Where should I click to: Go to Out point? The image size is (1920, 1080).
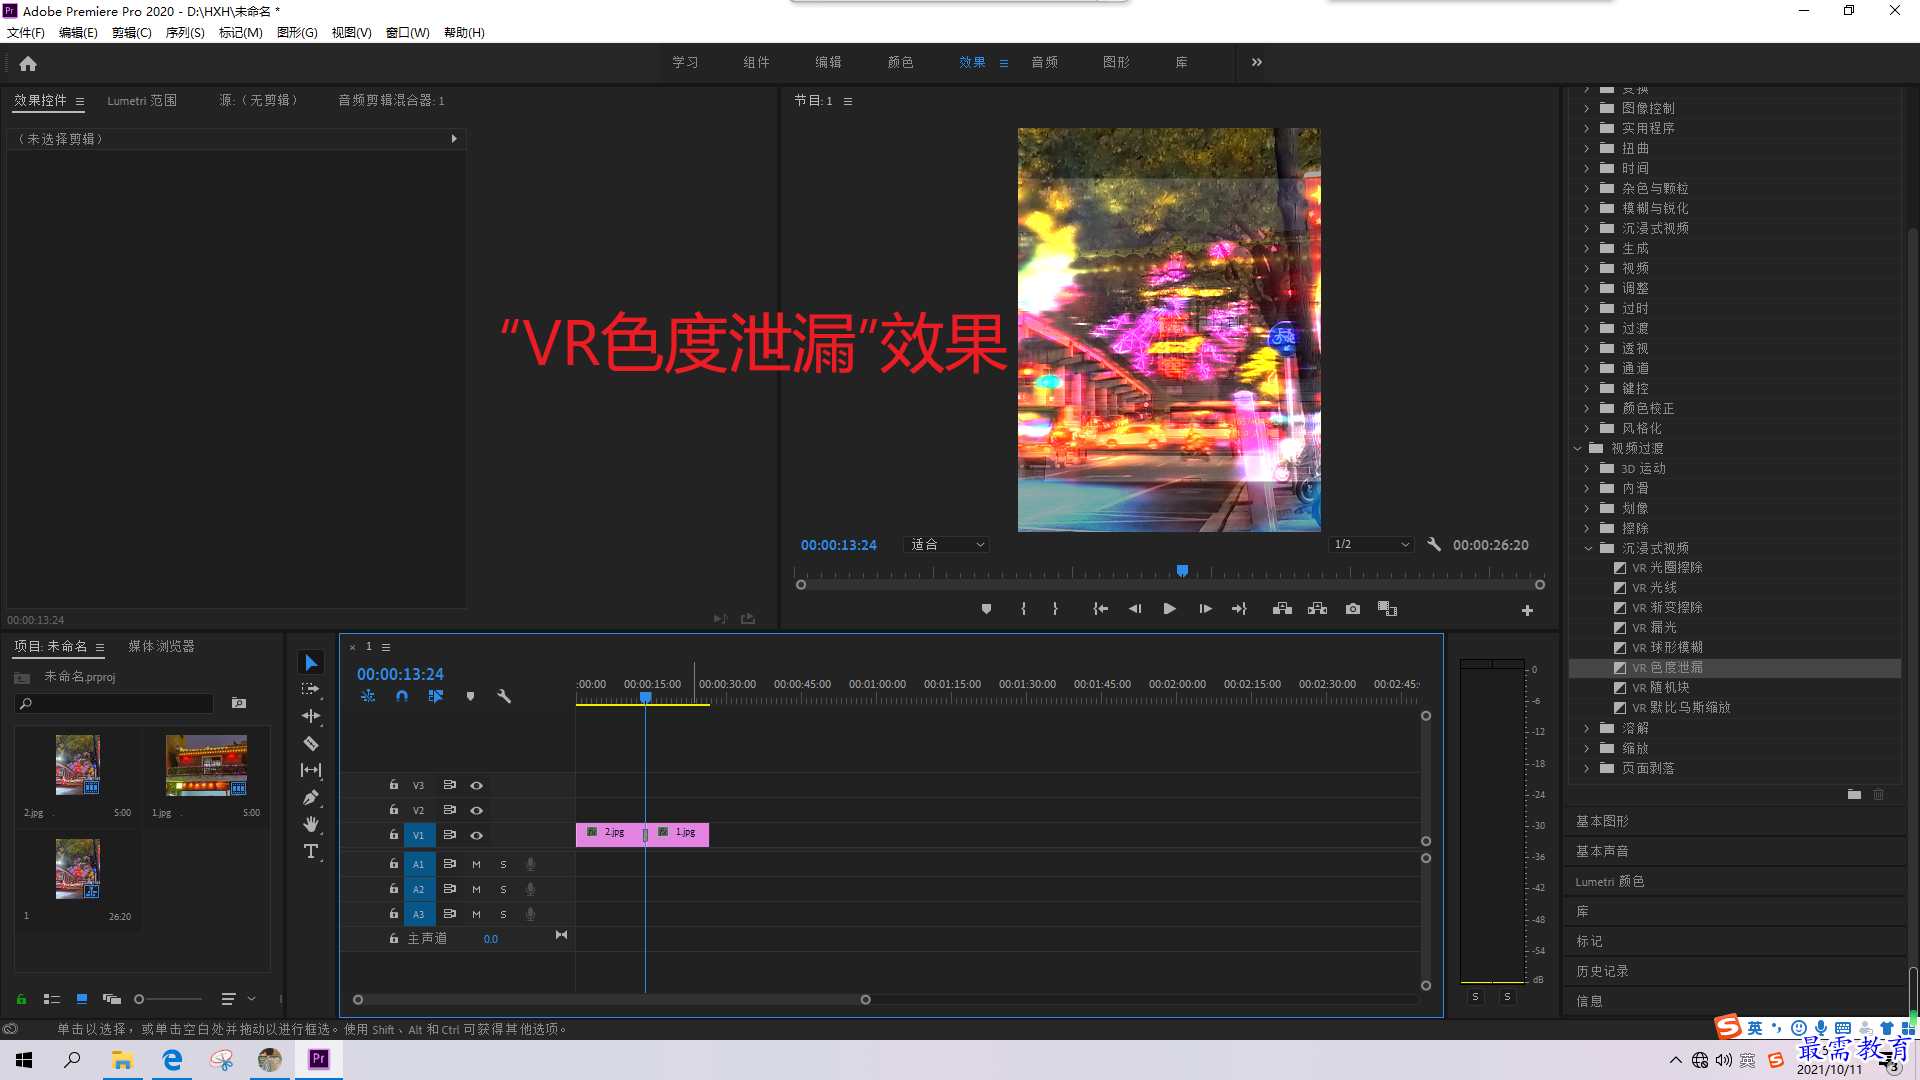point(1240,609)
